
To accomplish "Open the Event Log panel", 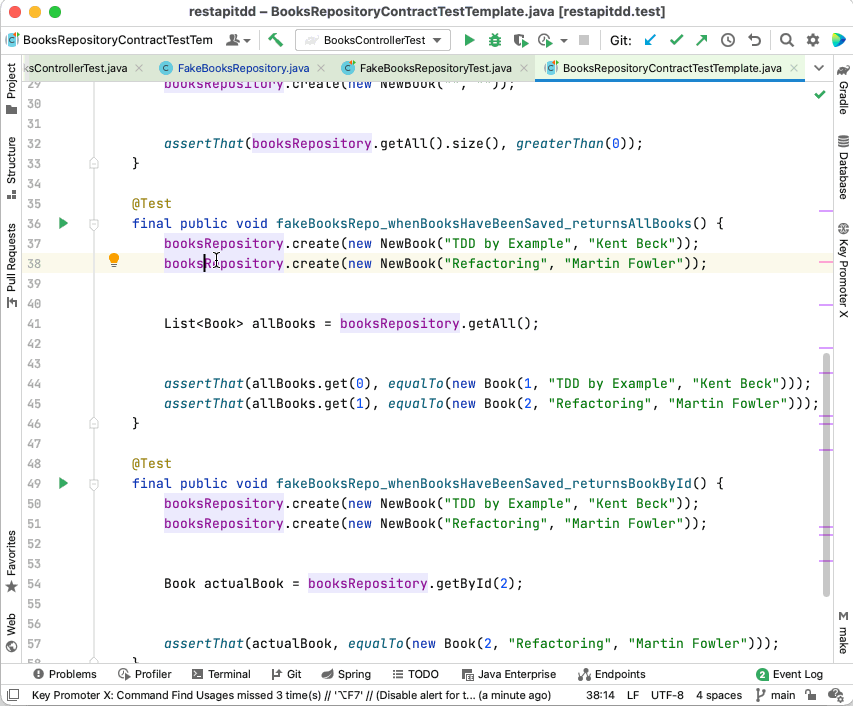I will point(789,674).
